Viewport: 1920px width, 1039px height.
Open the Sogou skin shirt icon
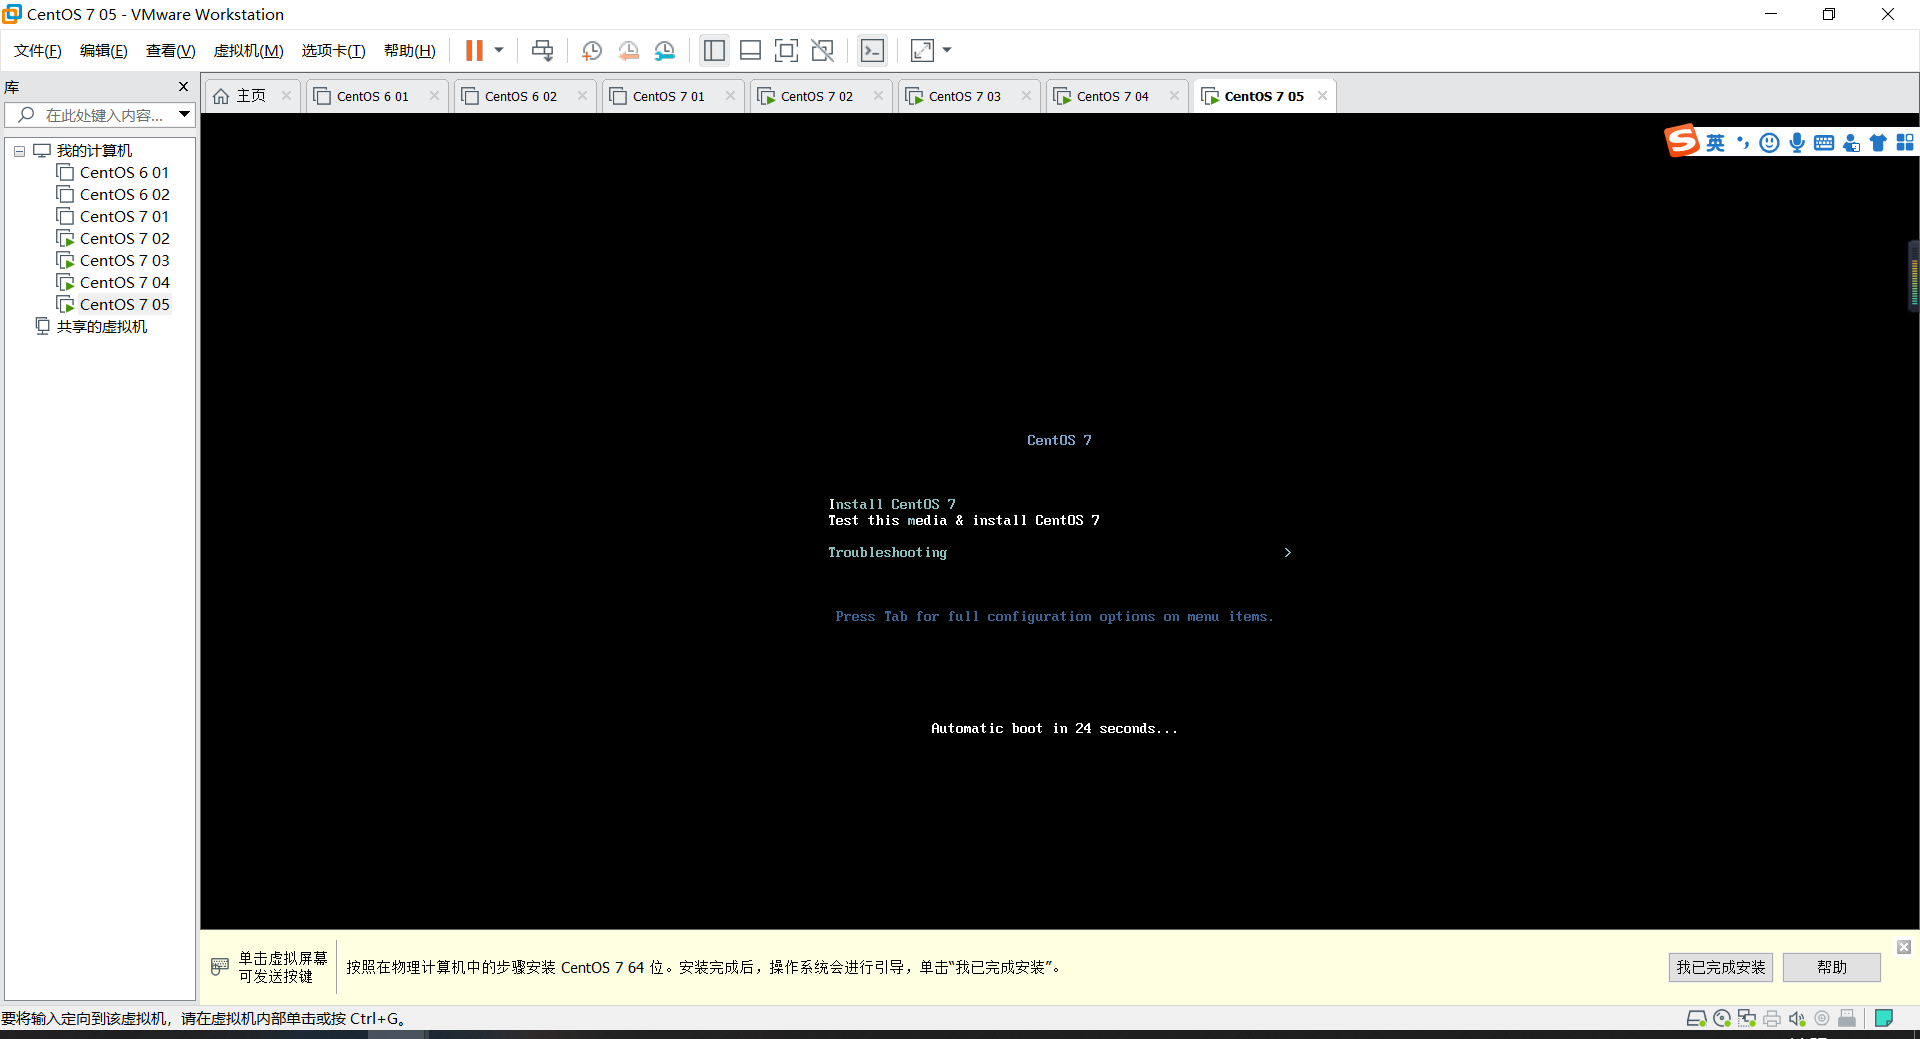pos(1878,143)
